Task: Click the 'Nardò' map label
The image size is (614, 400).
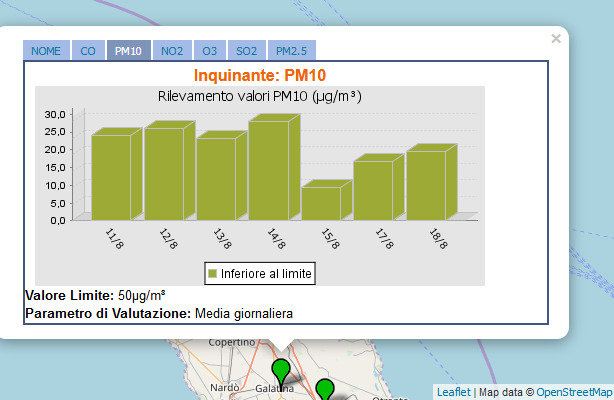Action: coord(225,388)
